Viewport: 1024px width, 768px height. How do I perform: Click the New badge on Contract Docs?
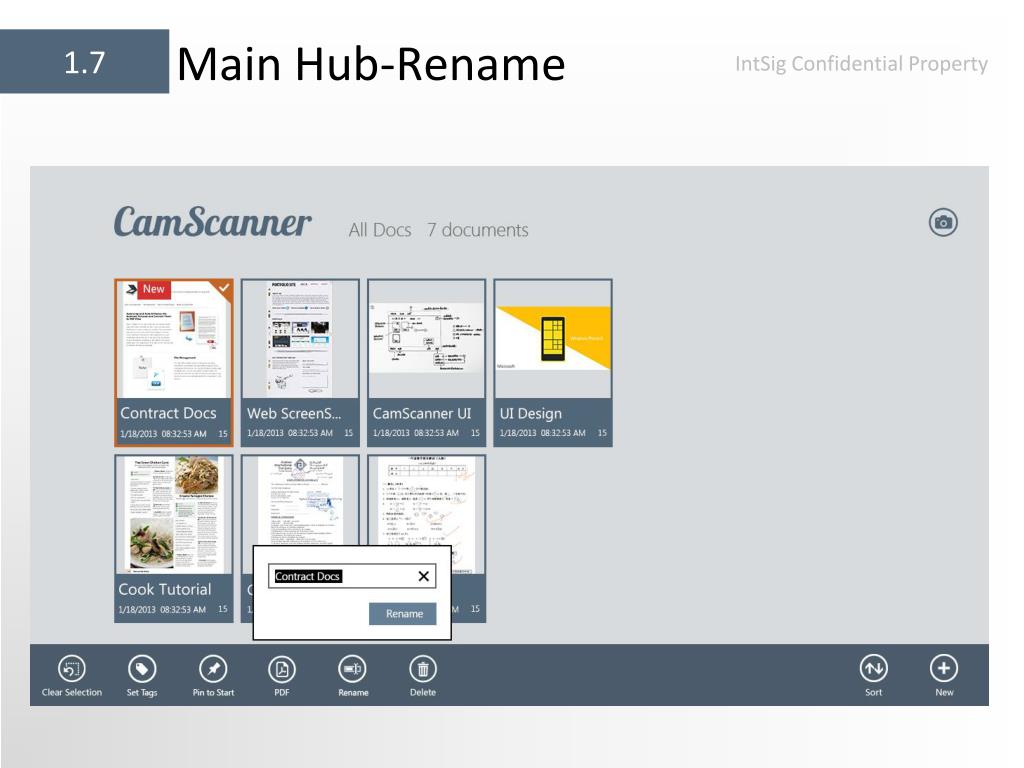tap(154, 289)
